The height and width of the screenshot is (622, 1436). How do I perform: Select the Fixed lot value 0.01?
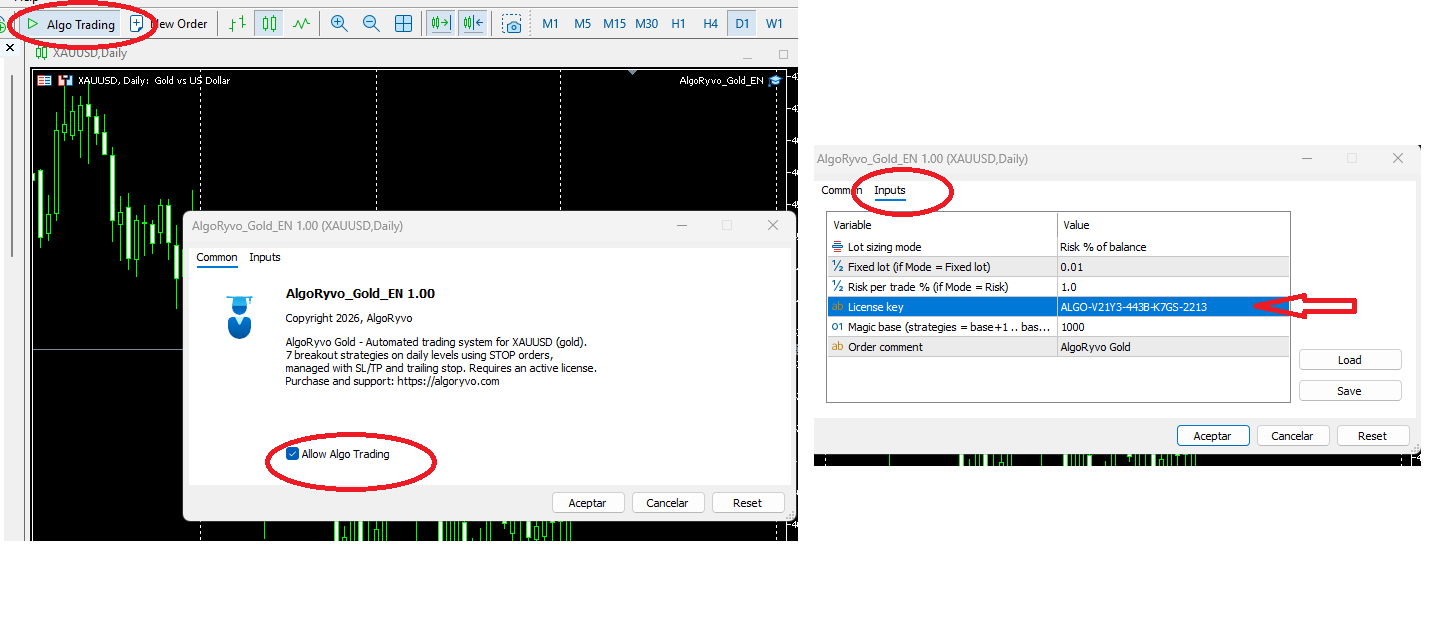1173,267
